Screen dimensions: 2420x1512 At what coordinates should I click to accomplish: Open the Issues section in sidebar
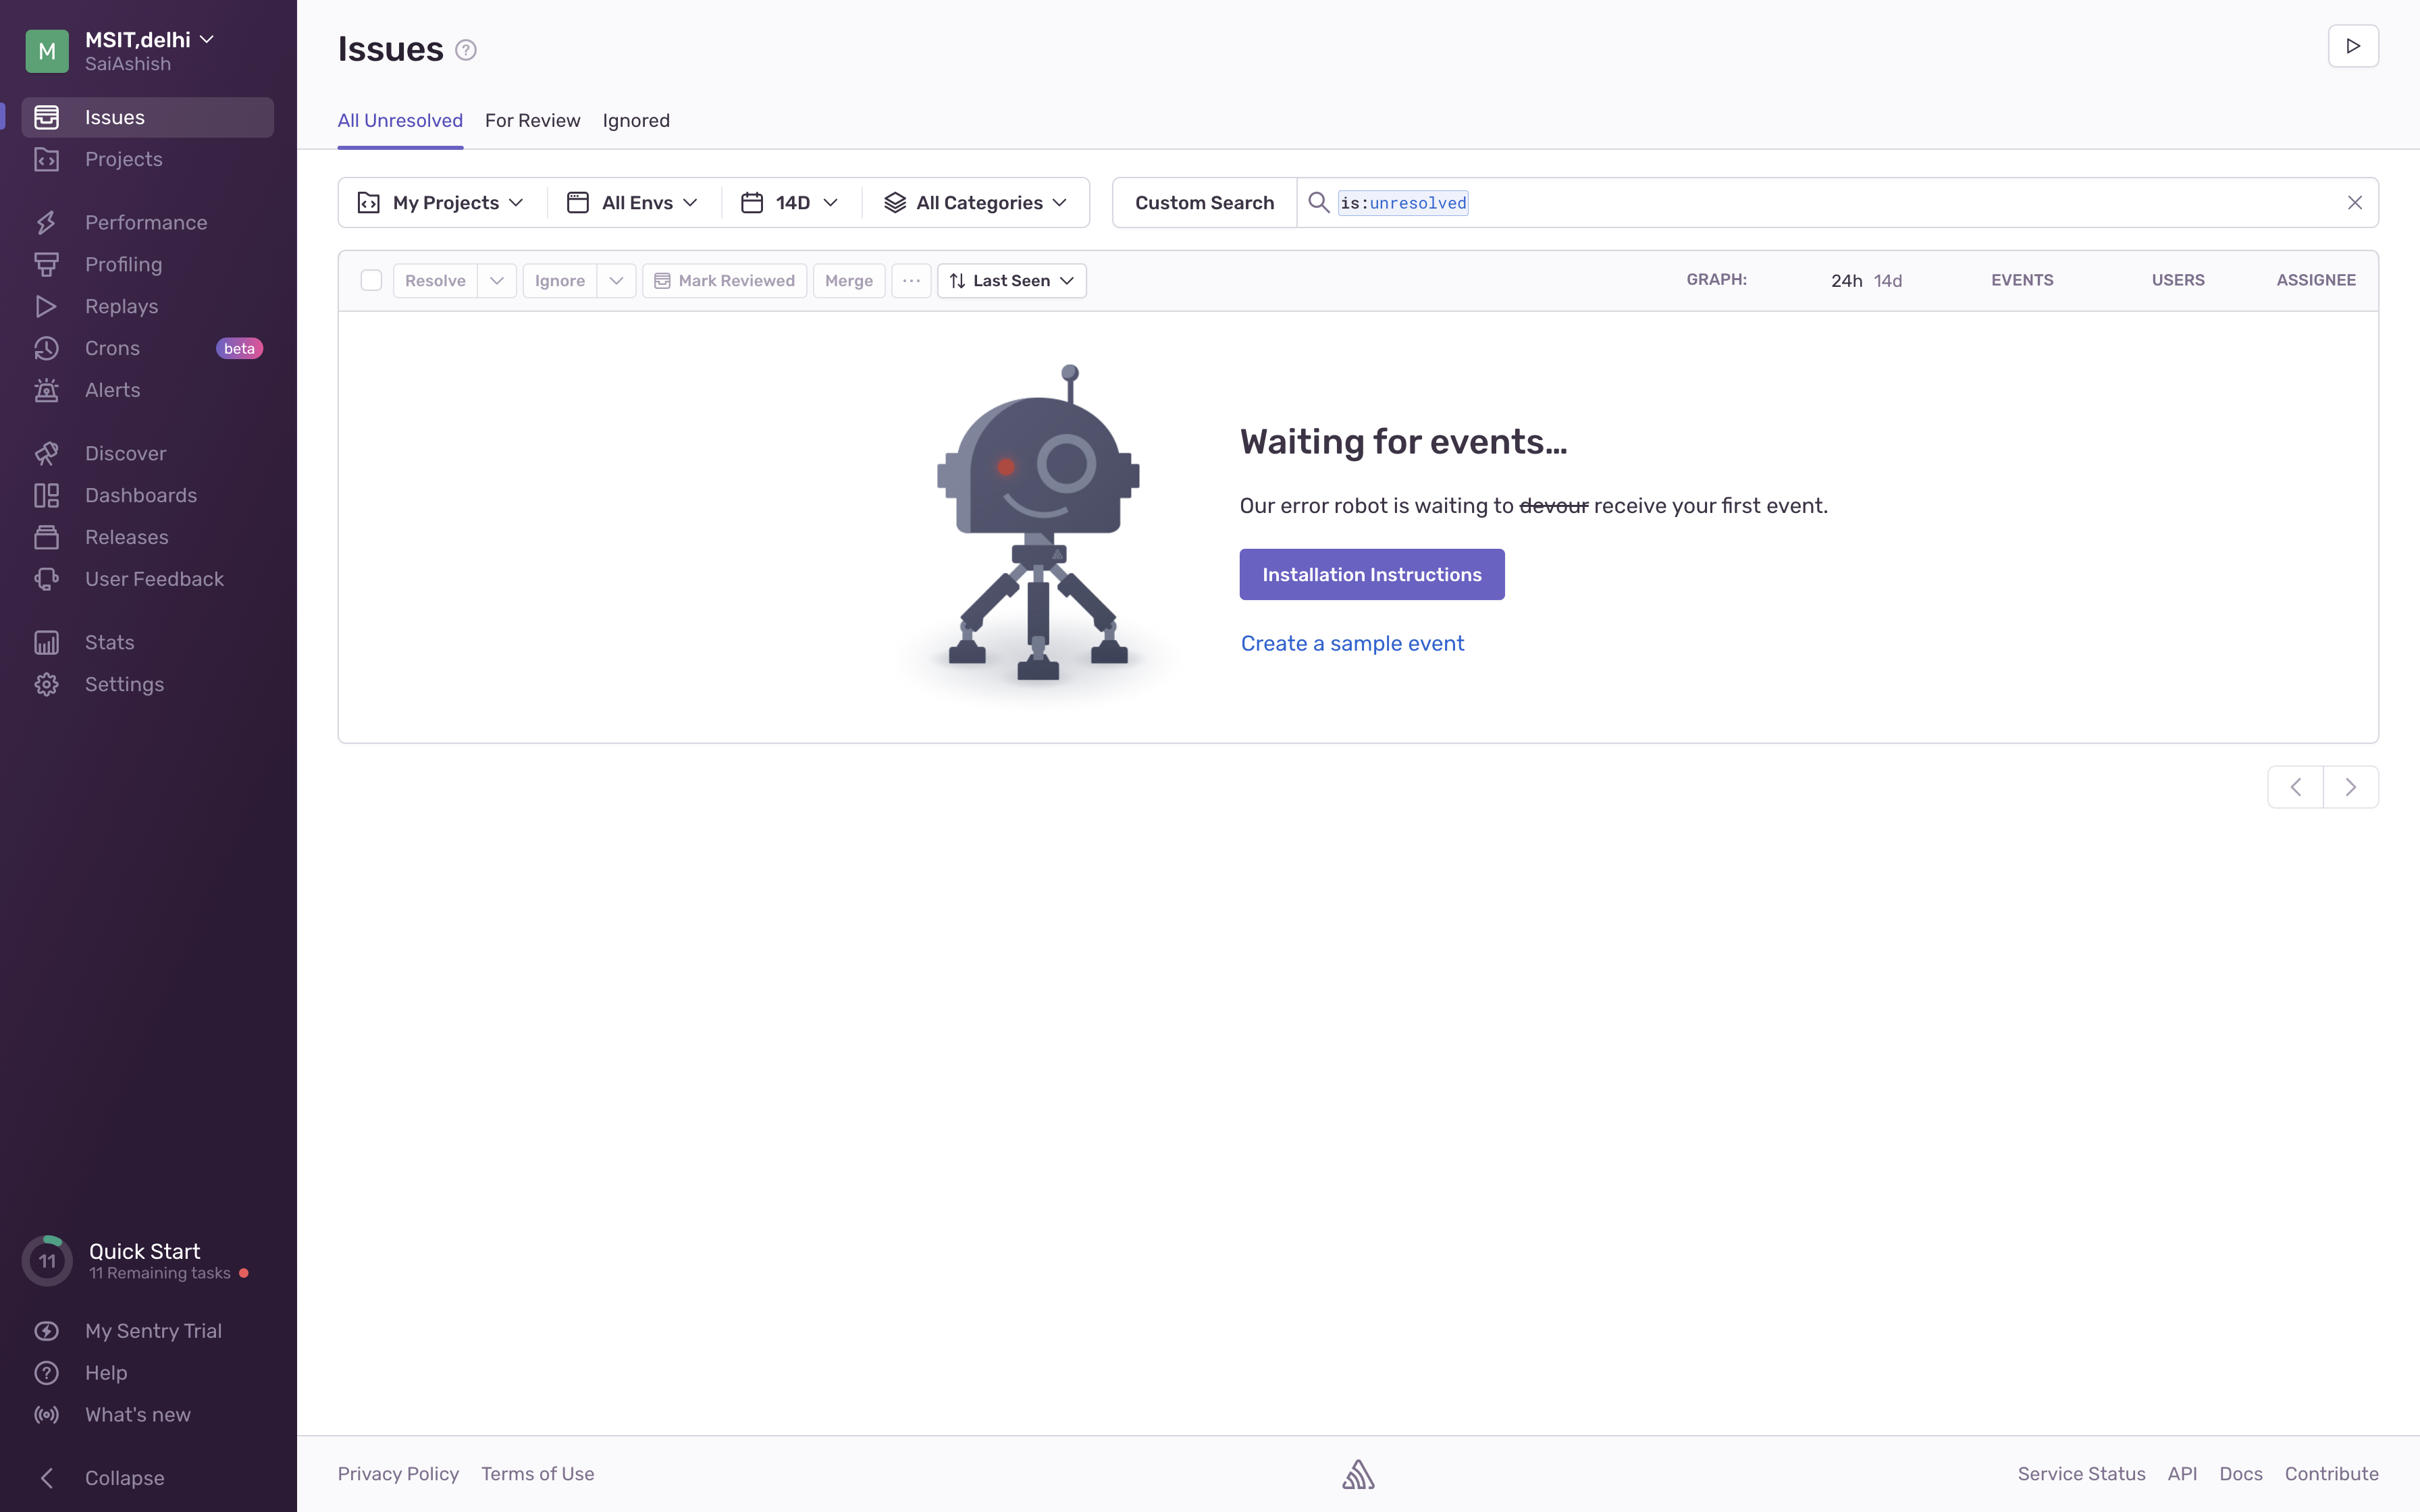point(116,117)
